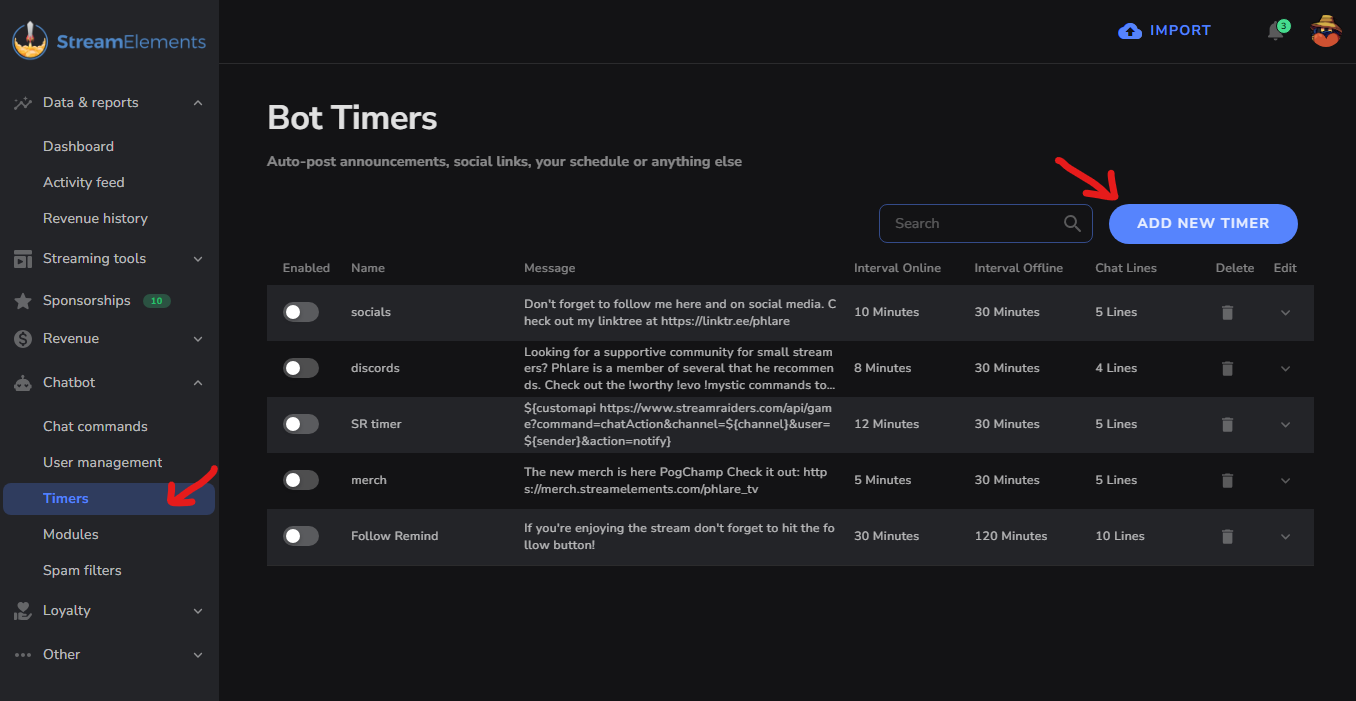Click the Interval Online column header
This screenshot has width=1356, height=701.
(x=897, y=268)
